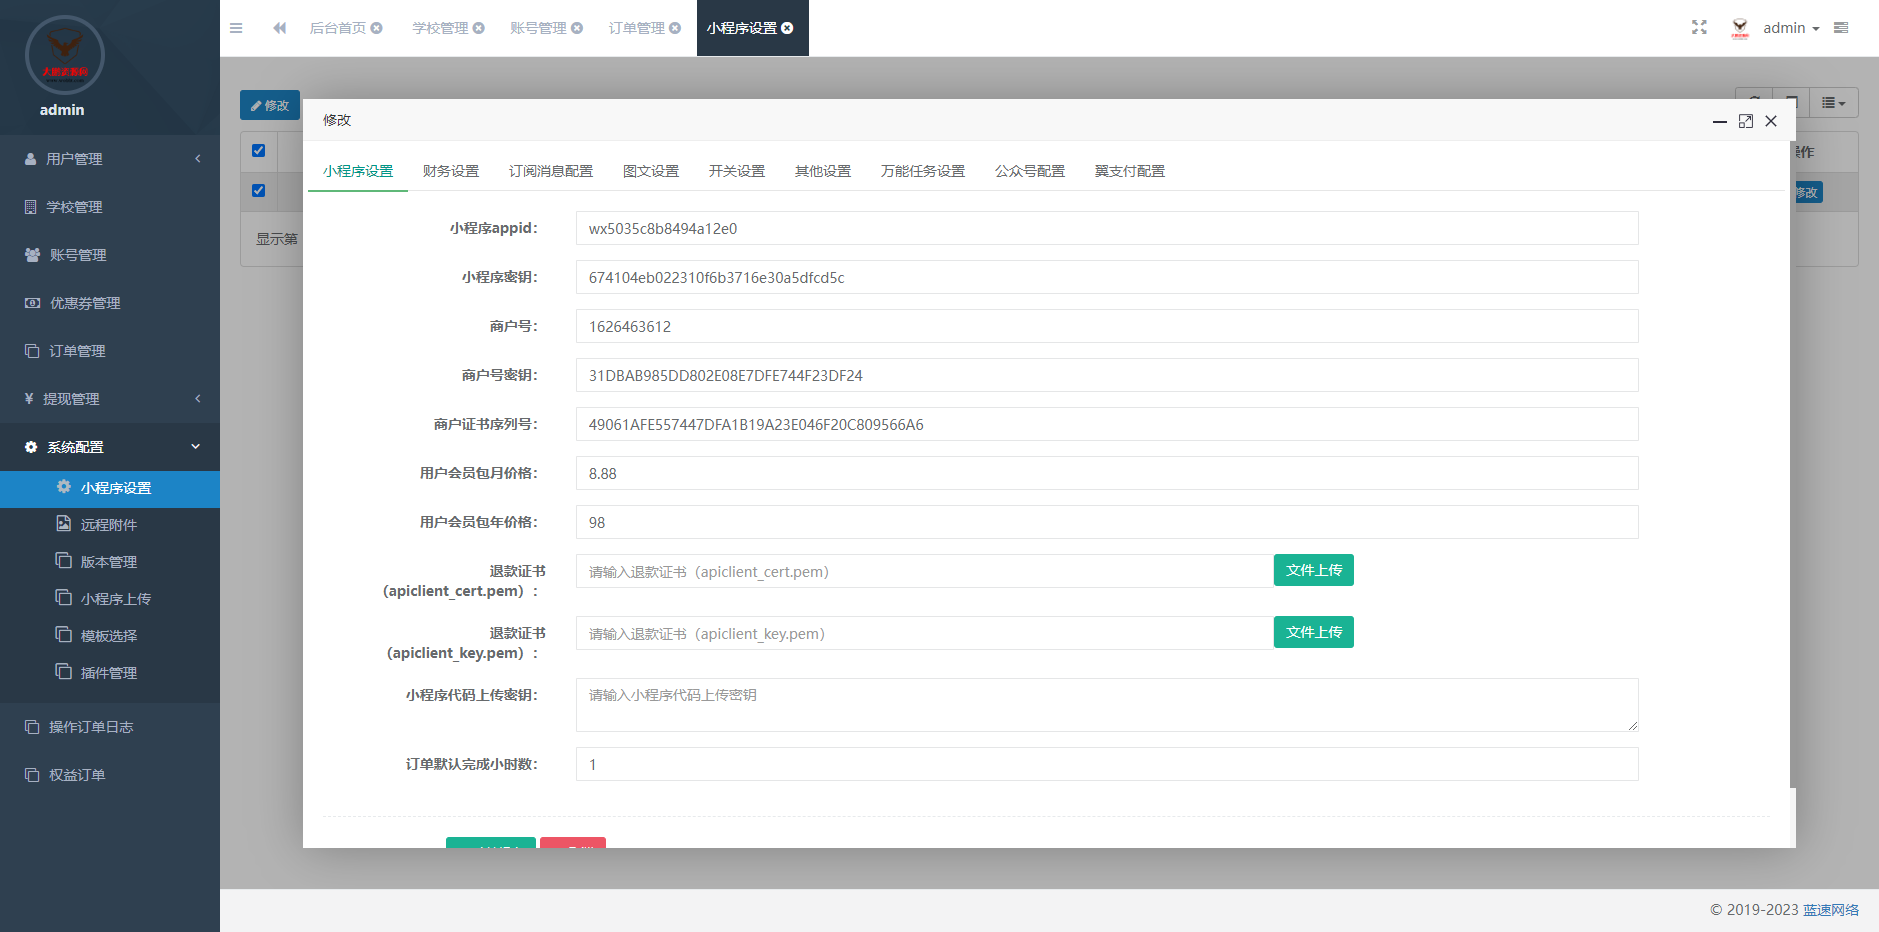The image size is (1879, 932).
Task: Click the hamburger menu toggle icon
Action: click(x=236, y=28)
